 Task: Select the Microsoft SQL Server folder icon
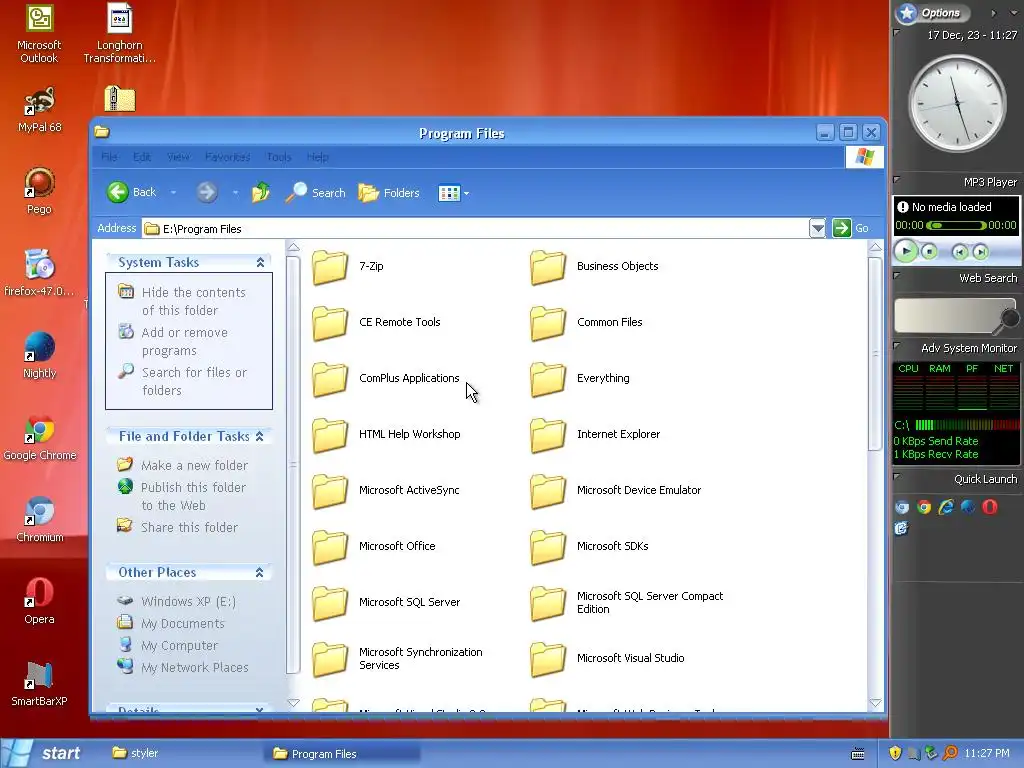(x=330, y=603)
